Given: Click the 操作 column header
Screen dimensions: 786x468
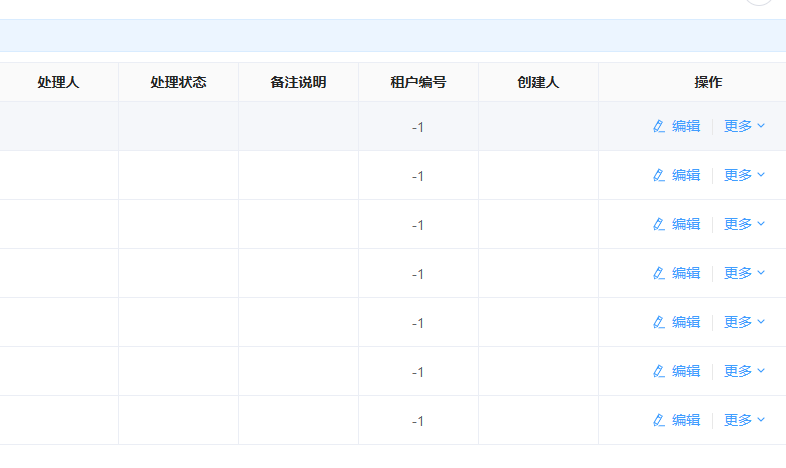Looking at the screenshot, I should [708, 82].
